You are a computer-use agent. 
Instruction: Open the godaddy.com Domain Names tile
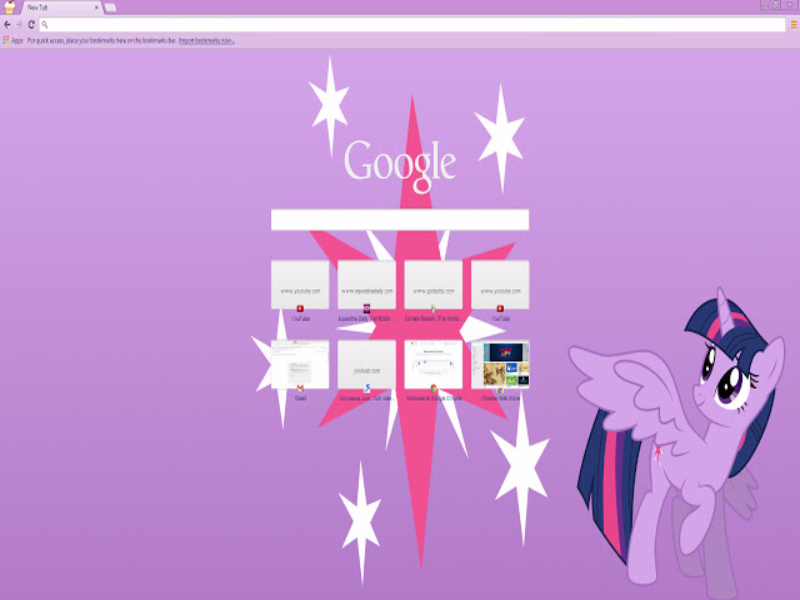433,285
